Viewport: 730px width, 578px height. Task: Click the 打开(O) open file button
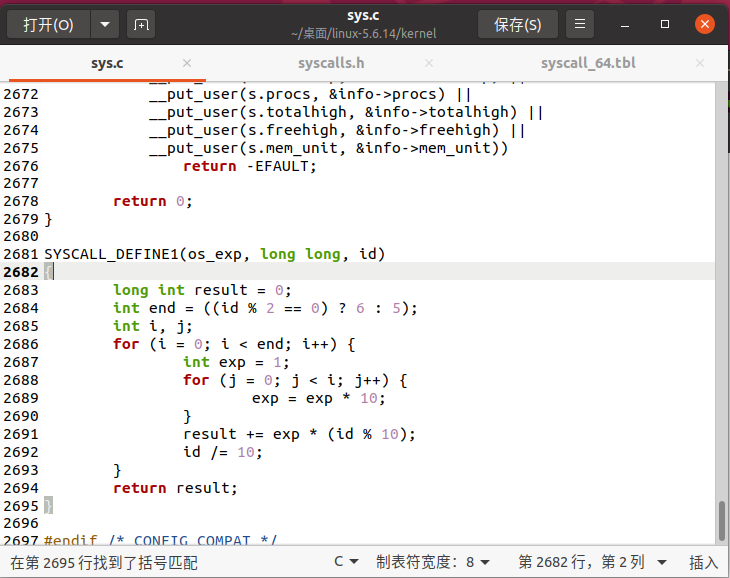click(x=48, y=24)
